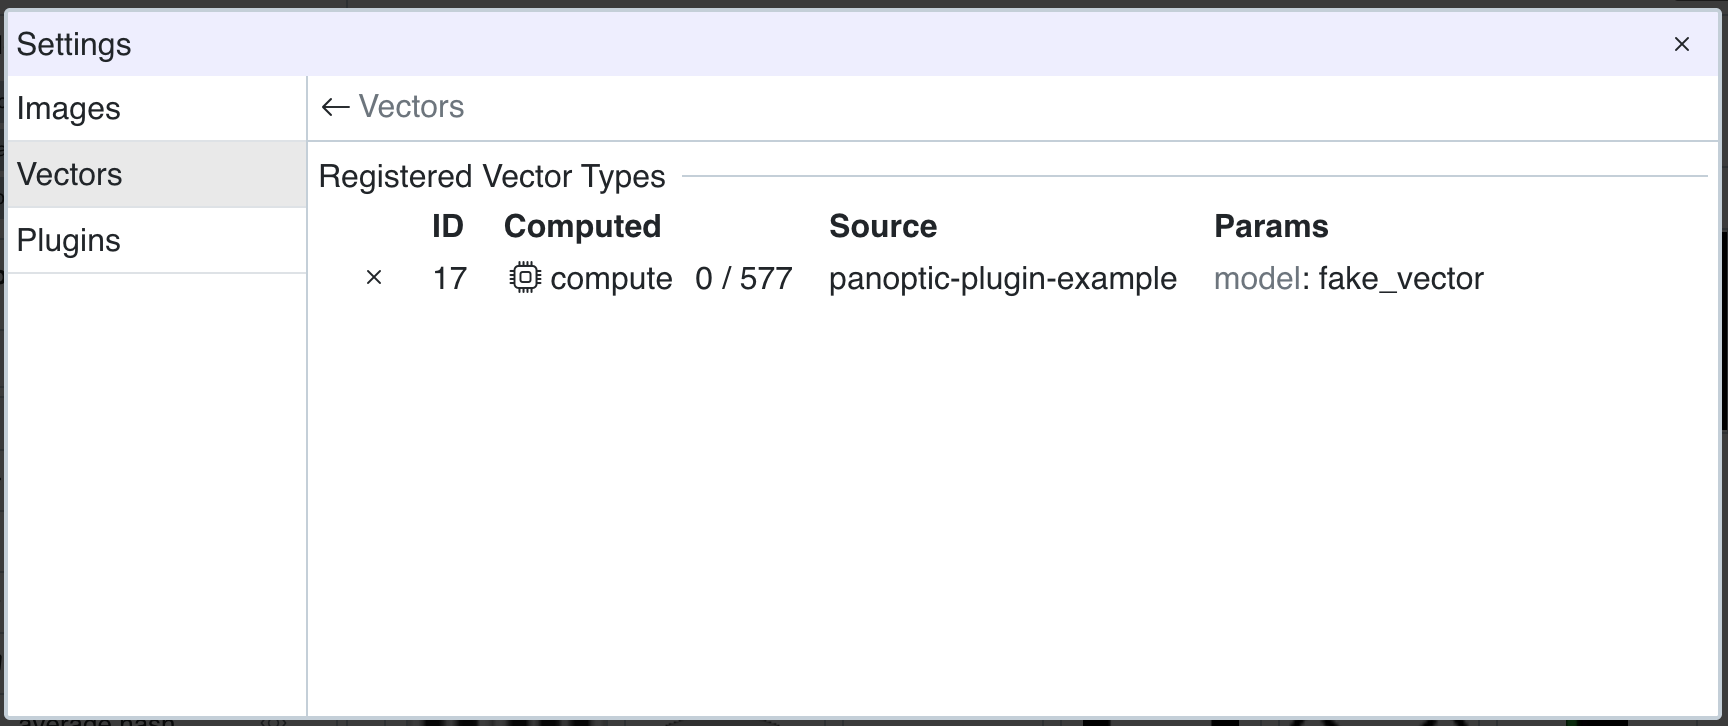Click the panoptic-plugin-example source entry
The image size is (1728, 726).
tap(1002, 278)
